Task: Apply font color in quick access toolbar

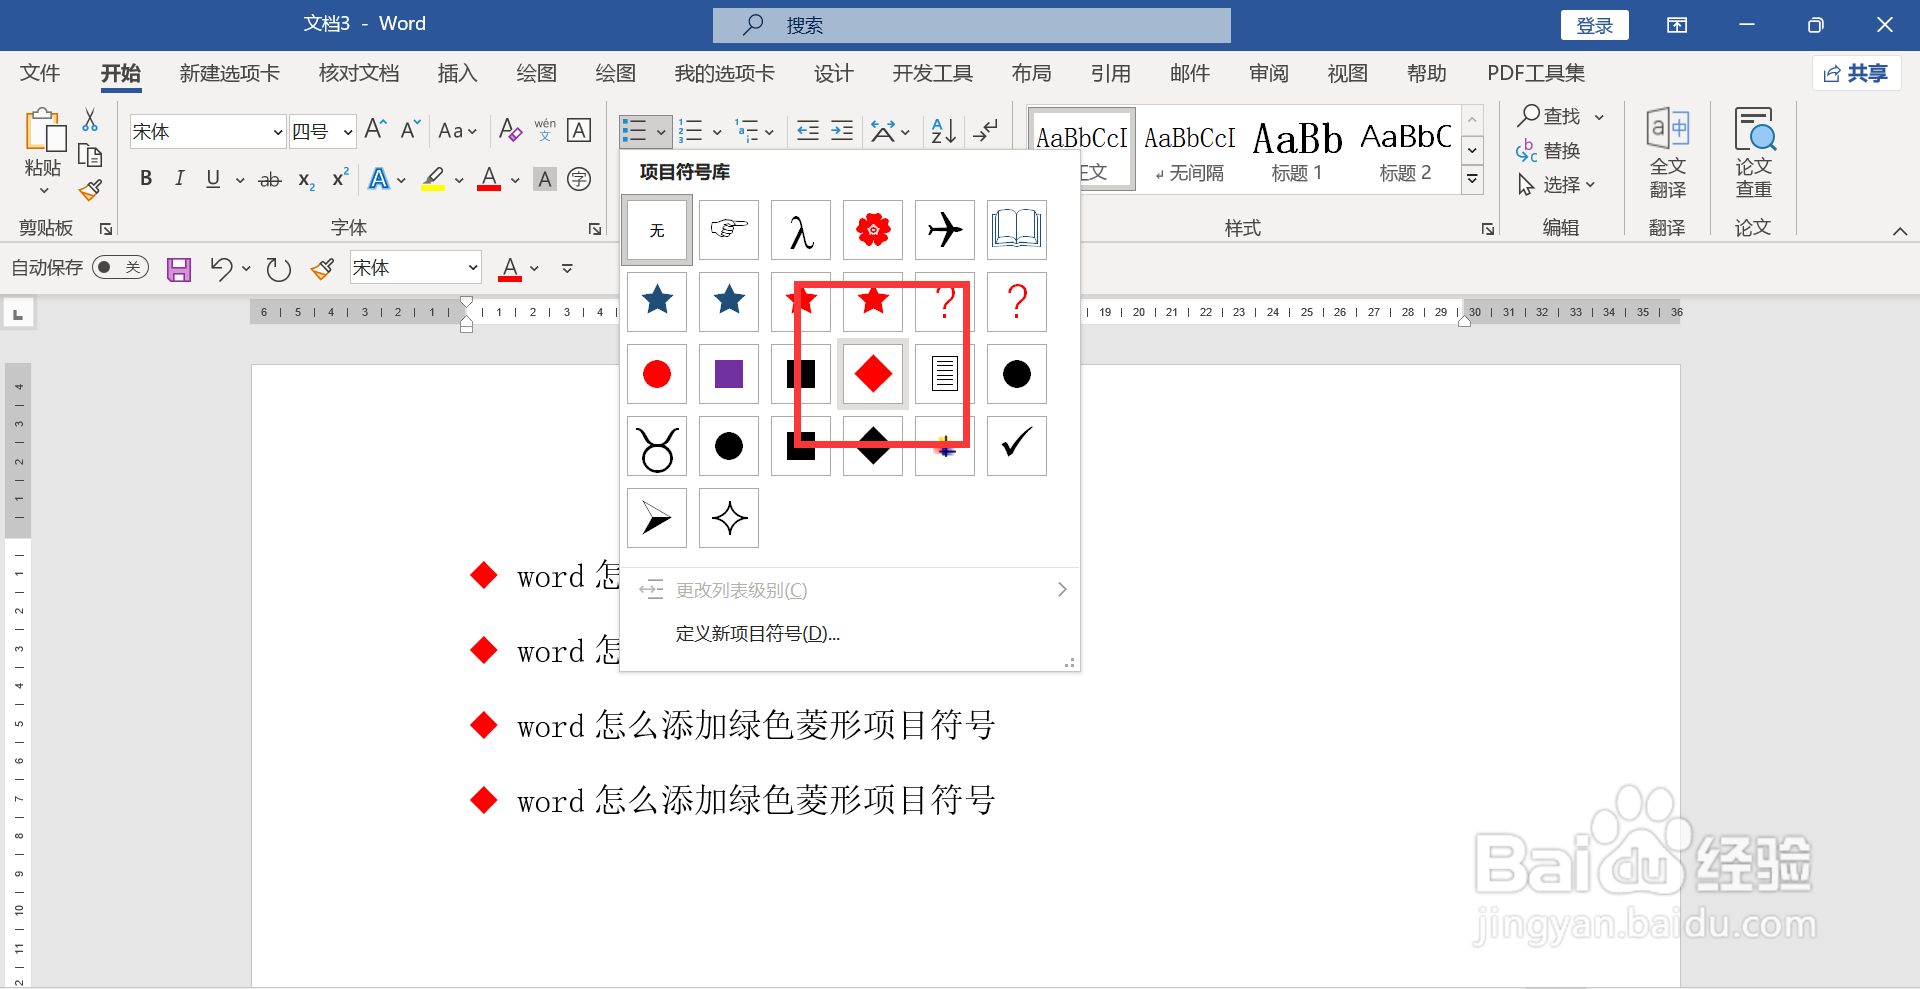Action: click(510, 268)
